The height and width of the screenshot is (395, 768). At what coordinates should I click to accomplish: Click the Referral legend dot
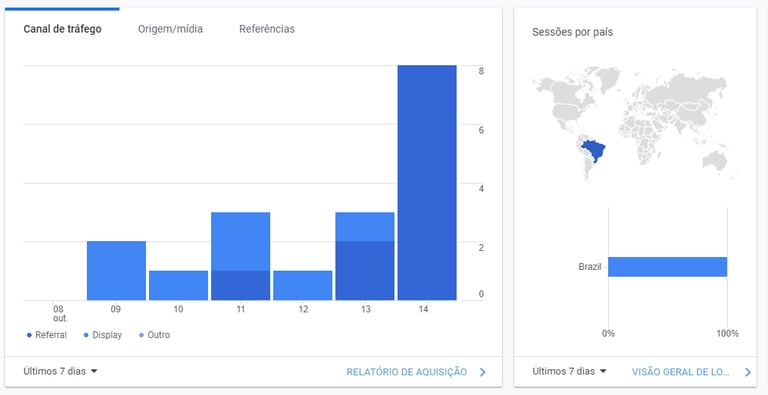pyautogui.click(x=29, y=335)
